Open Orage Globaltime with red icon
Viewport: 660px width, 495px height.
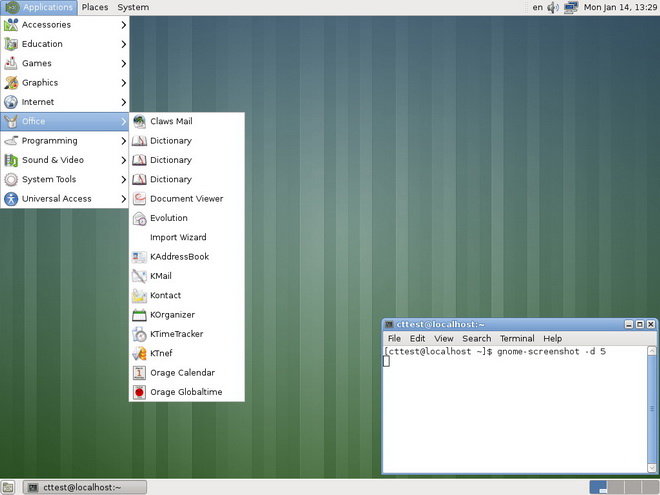pyautogui.click(x=186, y=392)
